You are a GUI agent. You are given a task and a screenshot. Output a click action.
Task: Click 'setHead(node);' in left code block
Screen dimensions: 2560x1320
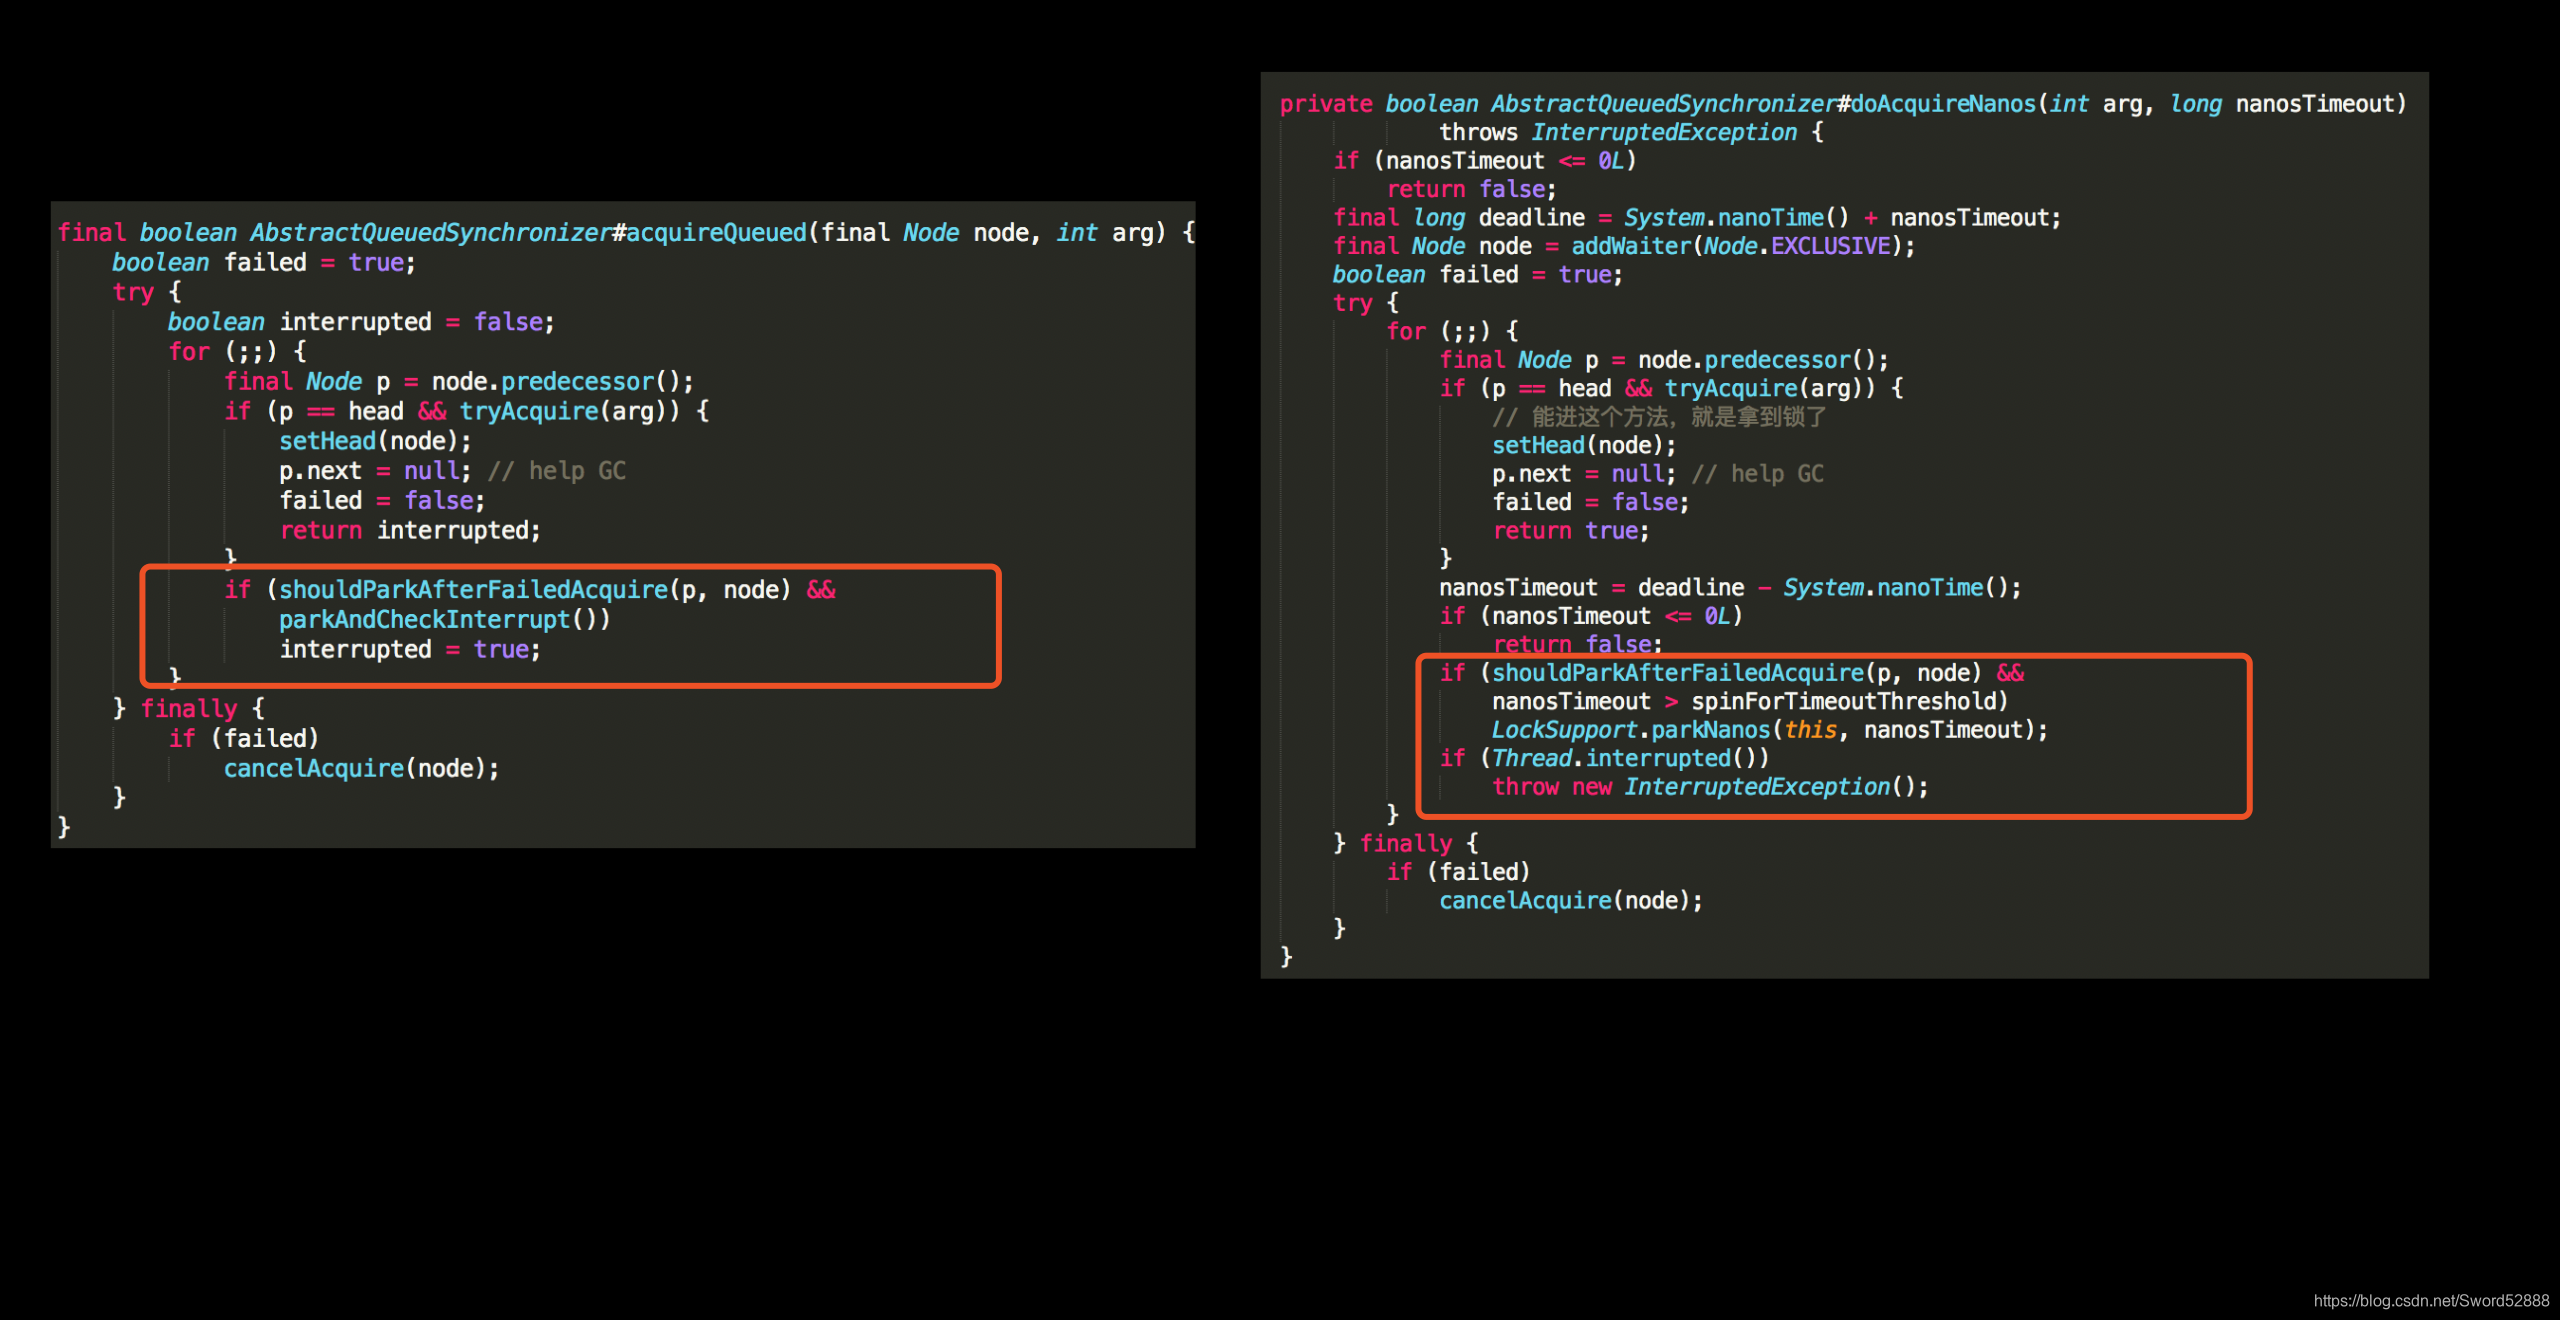coord(375,441)
